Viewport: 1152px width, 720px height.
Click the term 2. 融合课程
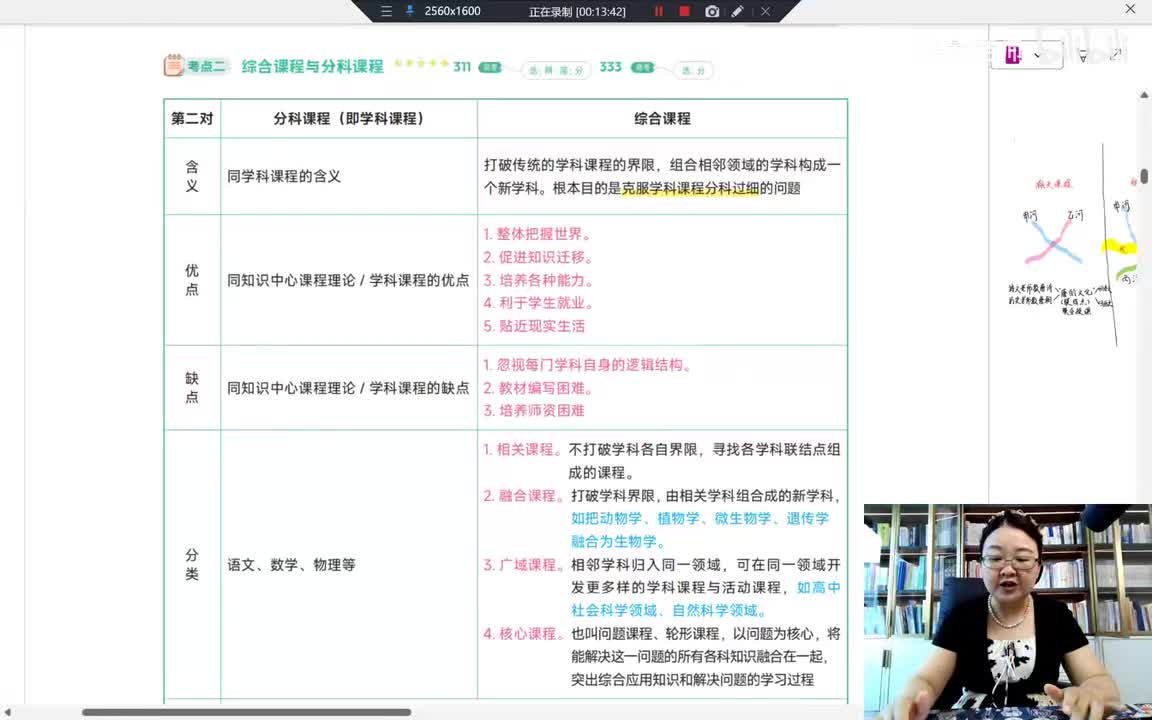(524, 496)
